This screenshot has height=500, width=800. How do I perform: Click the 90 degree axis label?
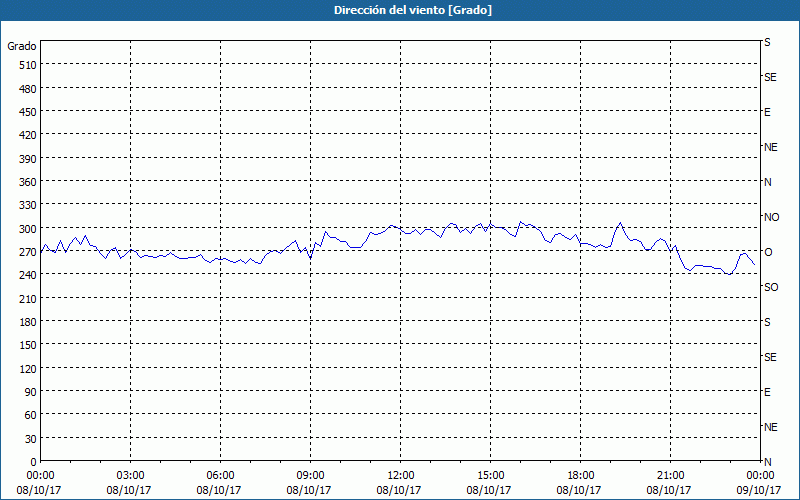tap(31, 392)
